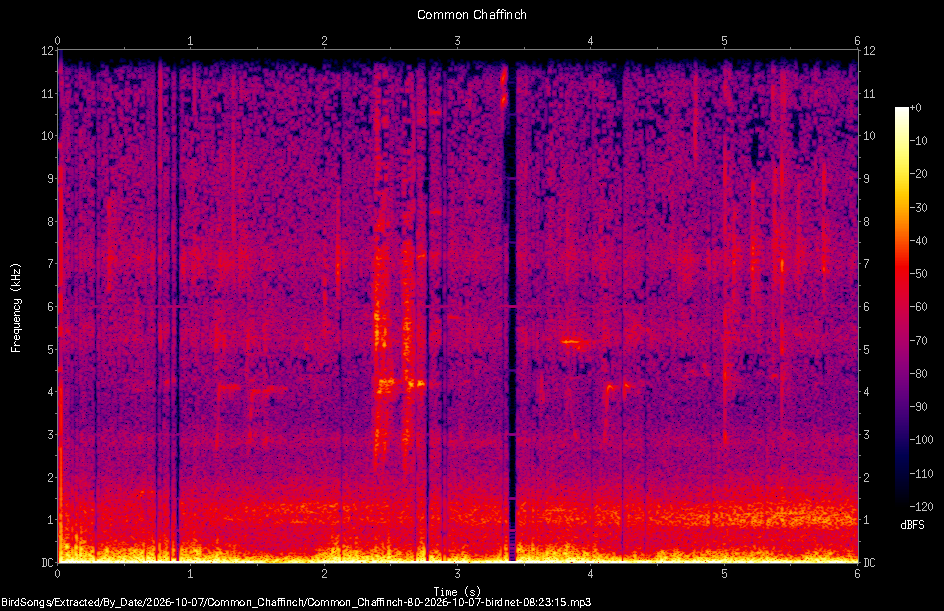The width and height of the screenshot is (944, 611).
Task: Click the "+0" value on color scale
Action: (x=915, y=108)
